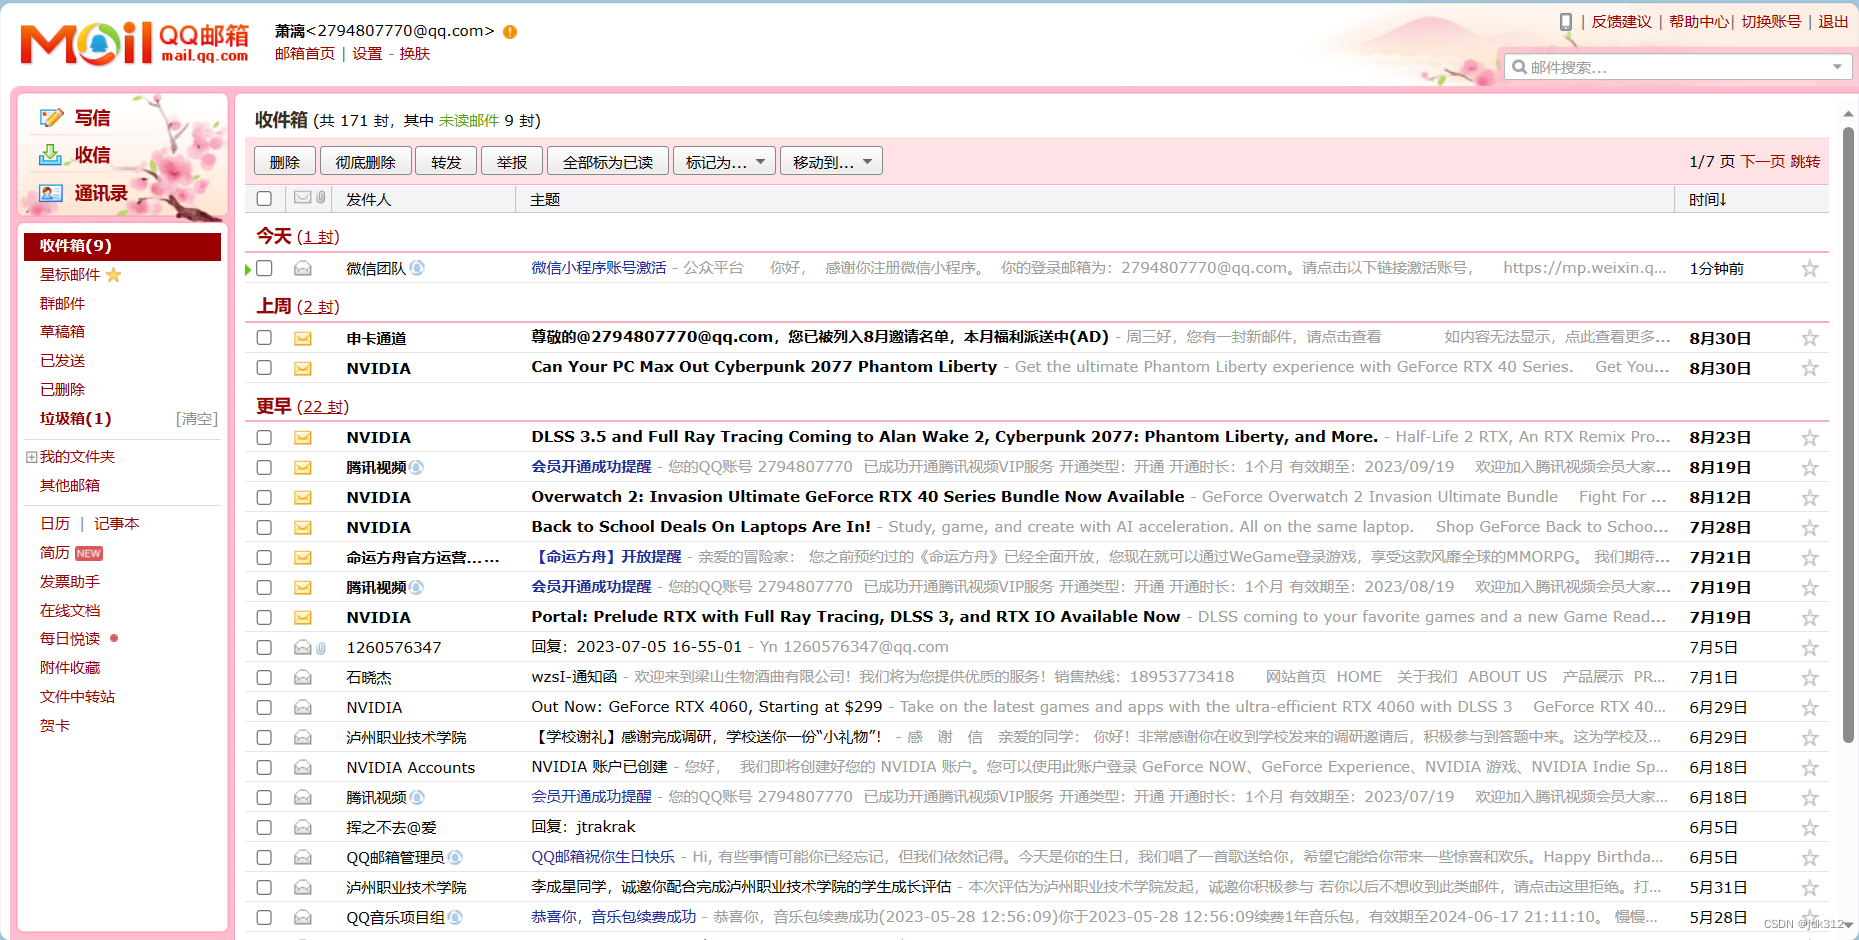Click the 转发 button
The image size is (1859, 940).
coord(446,162)
